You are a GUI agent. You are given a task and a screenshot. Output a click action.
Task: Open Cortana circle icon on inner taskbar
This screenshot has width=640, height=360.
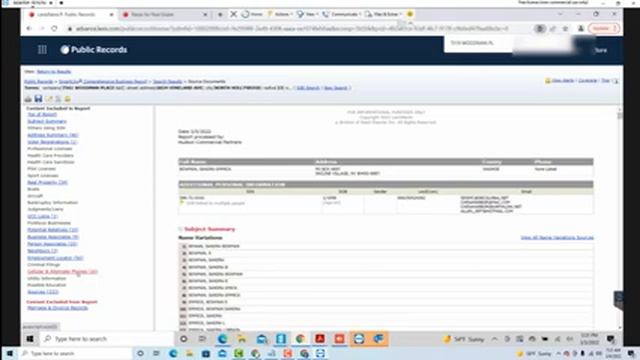pos(184,339)
